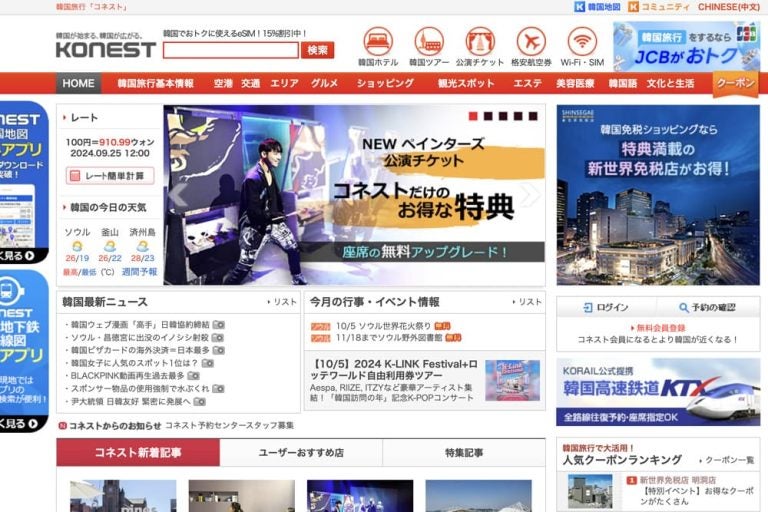Click the Seoul weather icon
The width and height of the screenshot is (768, 512).
77,246
